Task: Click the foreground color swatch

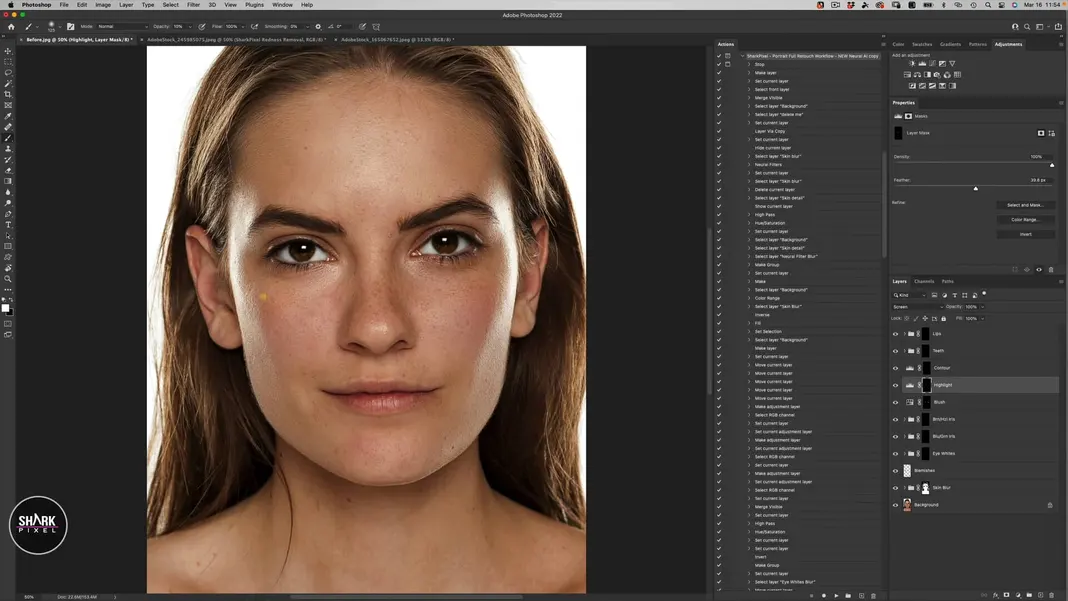Action: (x=5, y=308)
